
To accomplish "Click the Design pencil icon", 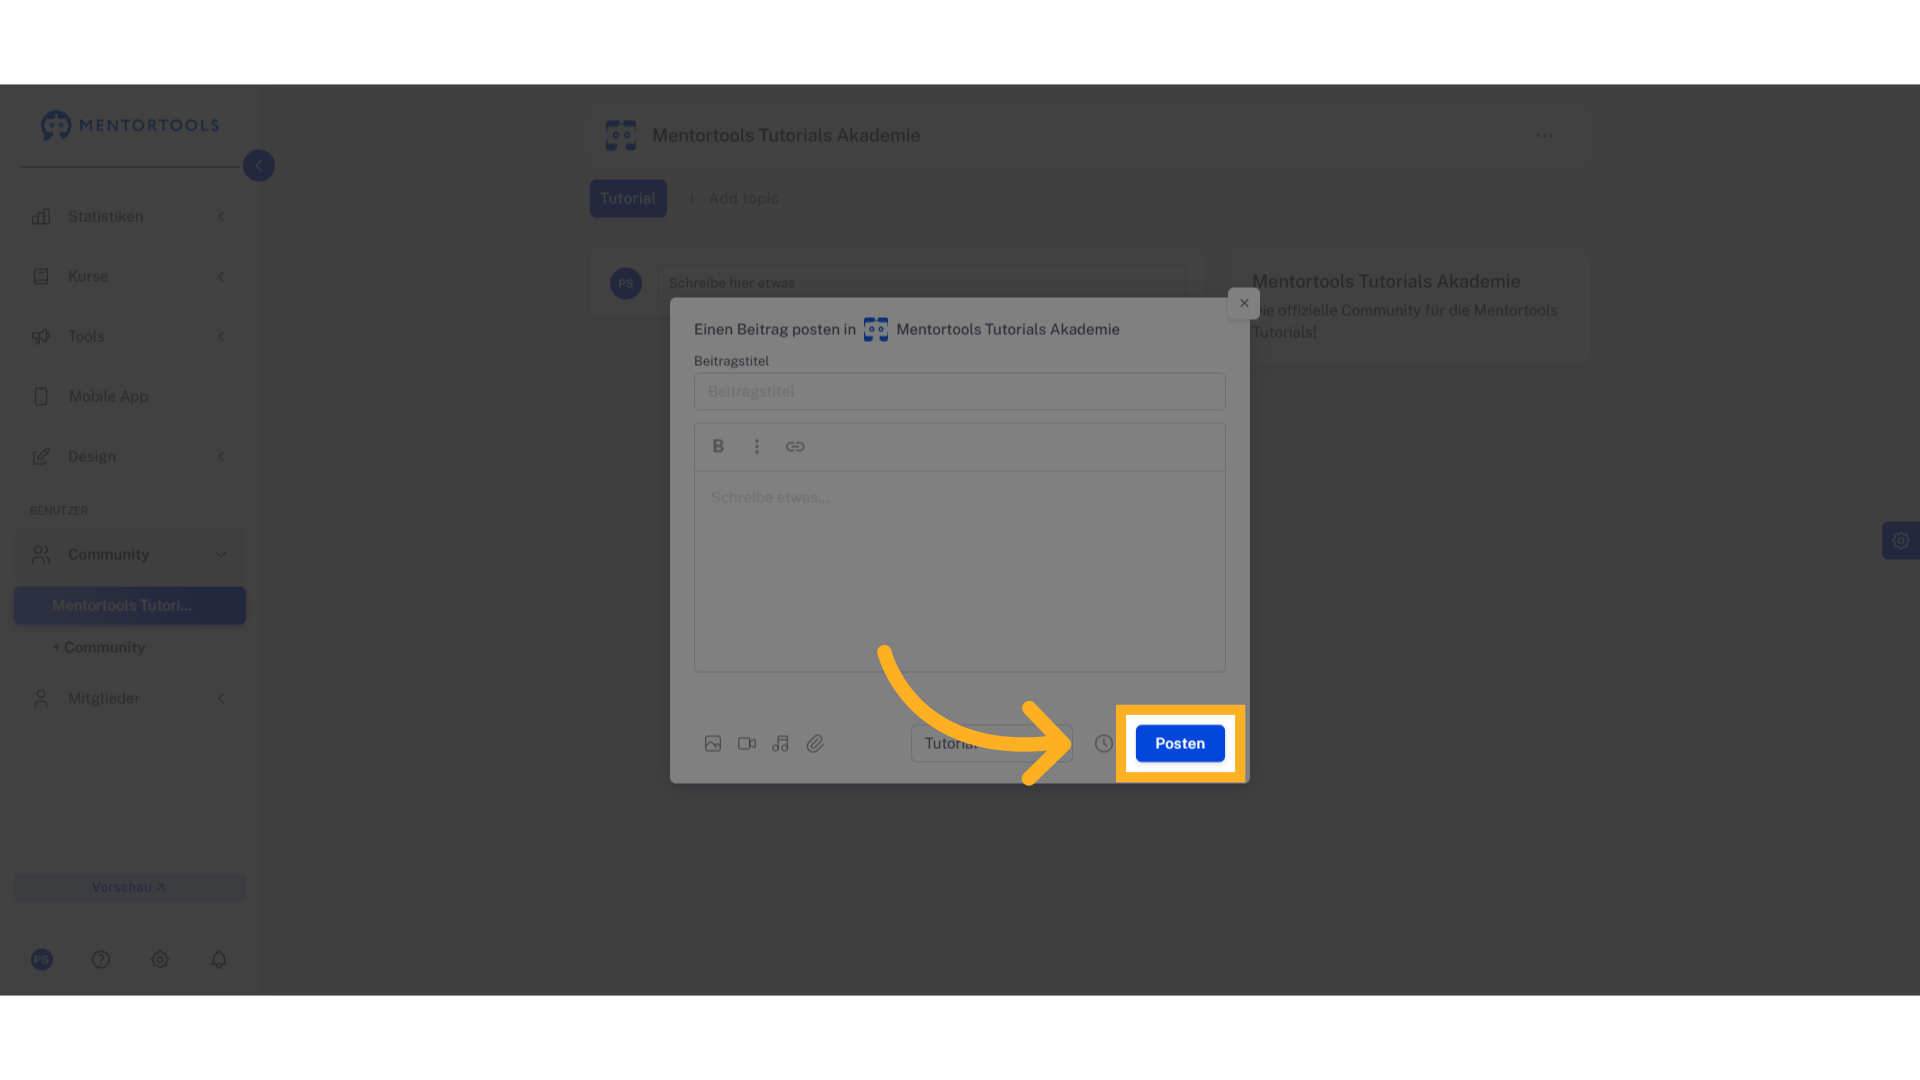I will tap(41, 457).
